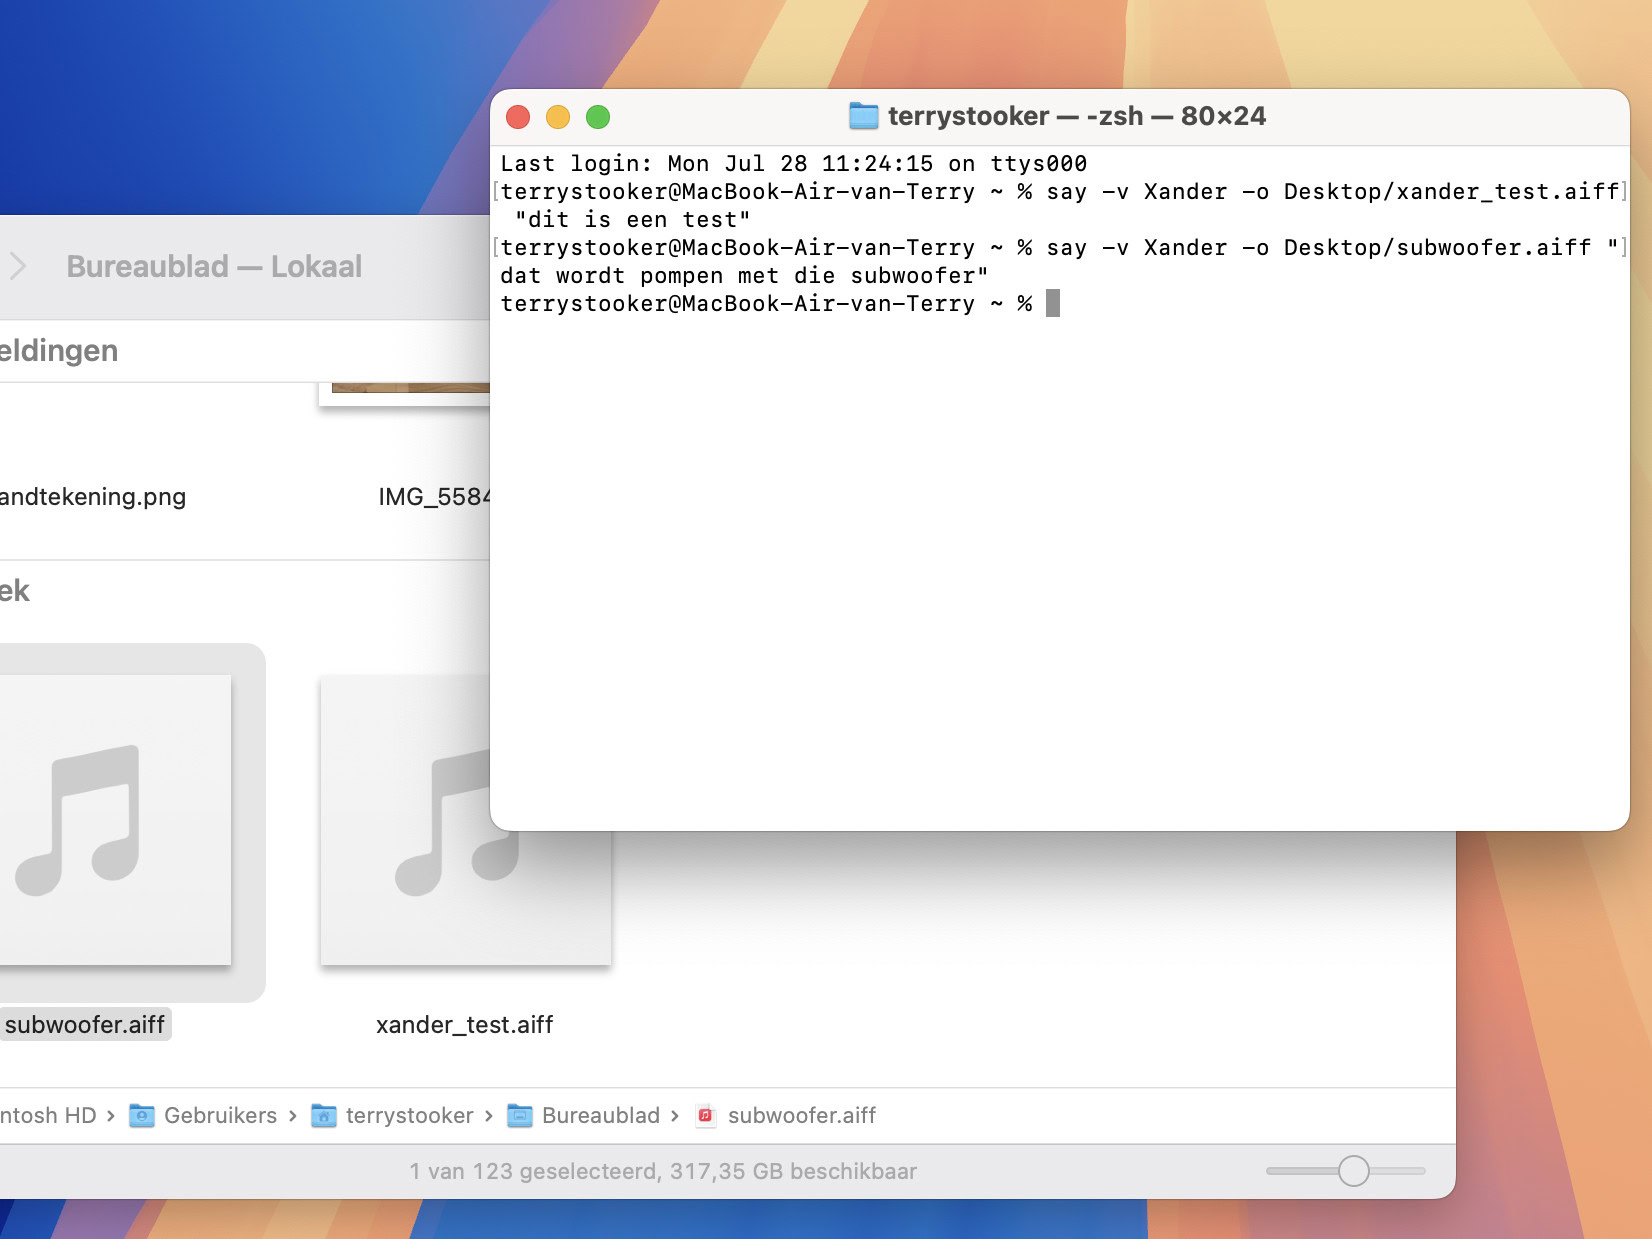Viewport: 1652px width, 1239px height.
Task: Open the terrystooker folder in the path bar
Action: coord(409,1115)
